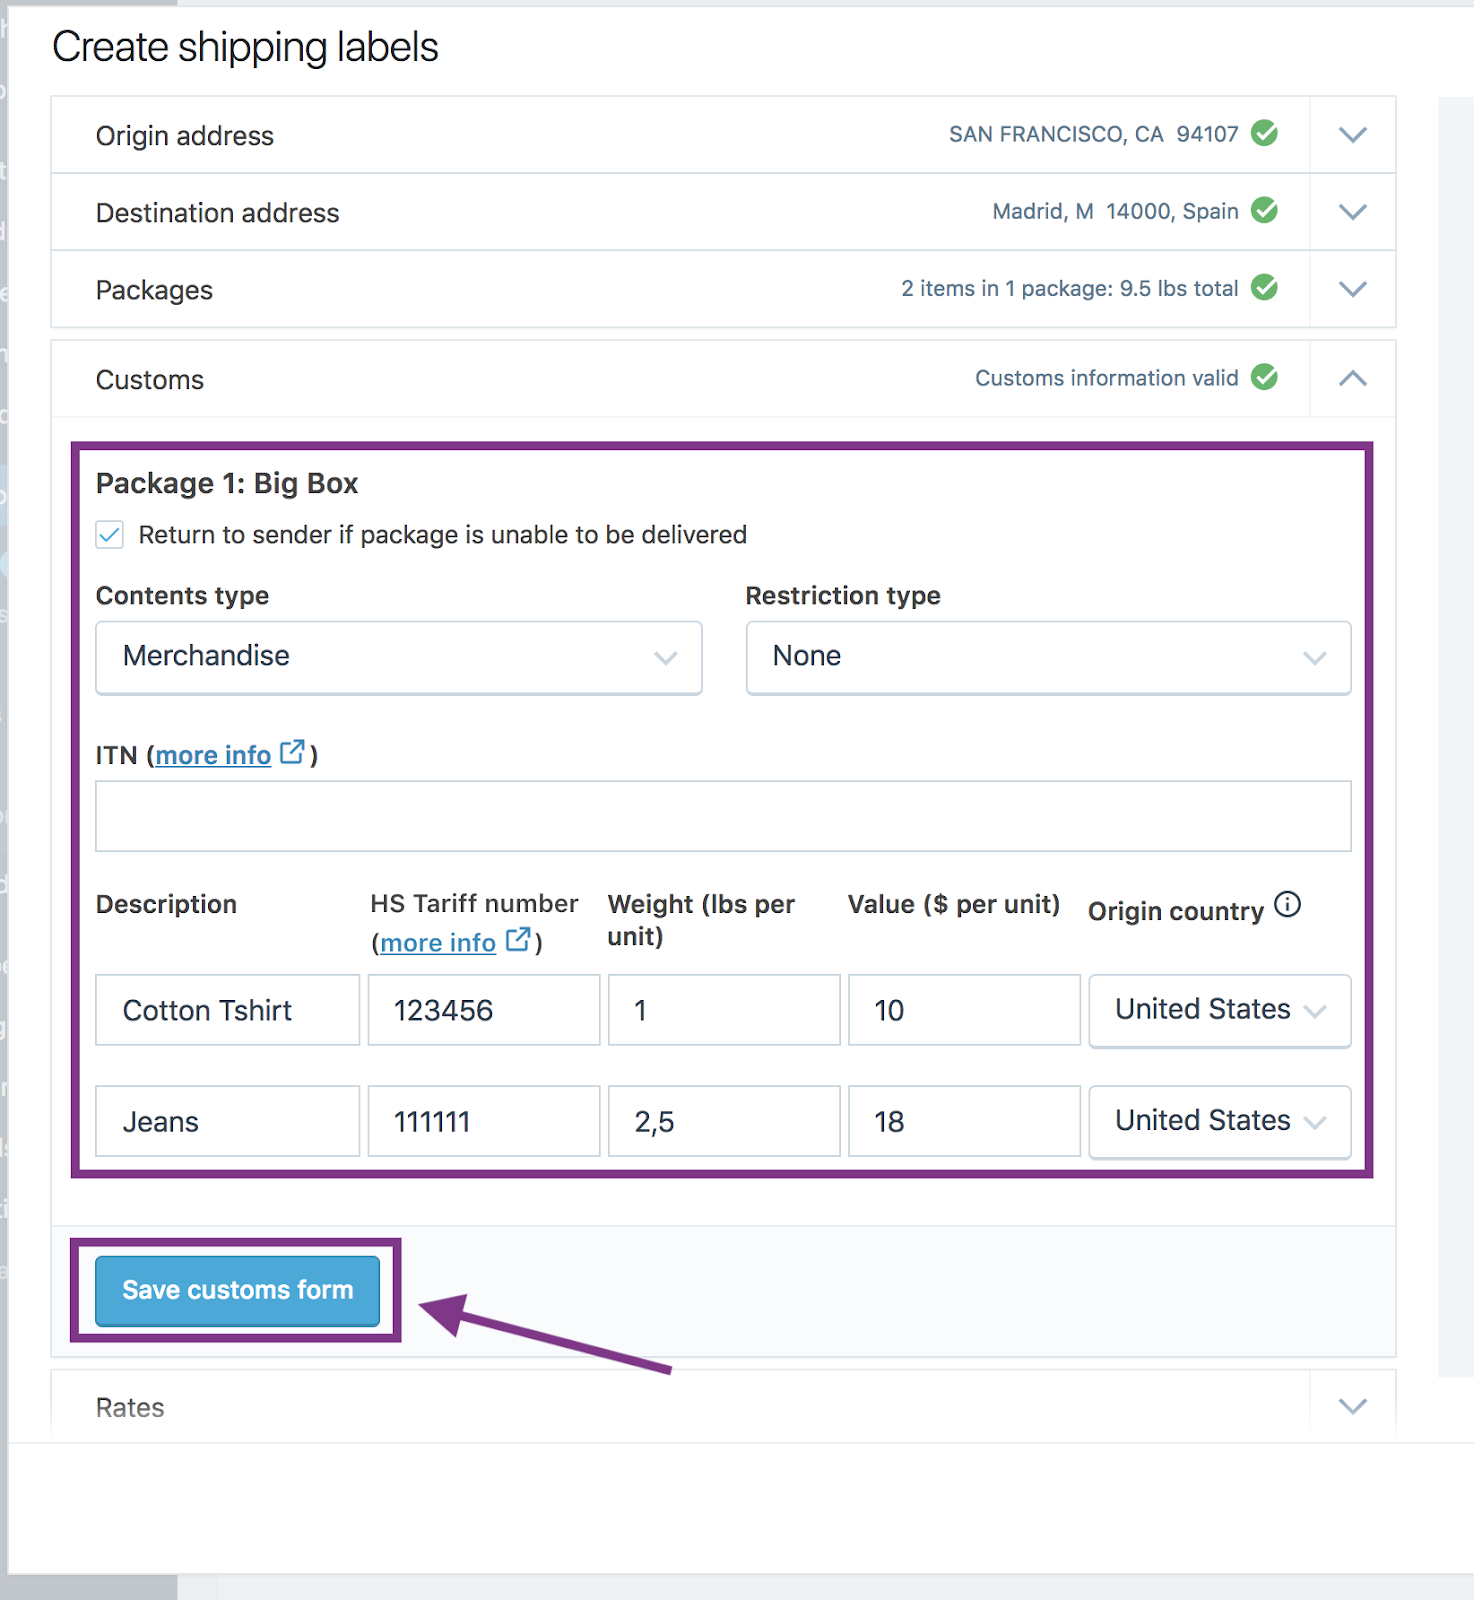The width and height of the screenshot is (1474, 1600).
Task: Click green checkmark on Packages row
Action: (1265, 287)
